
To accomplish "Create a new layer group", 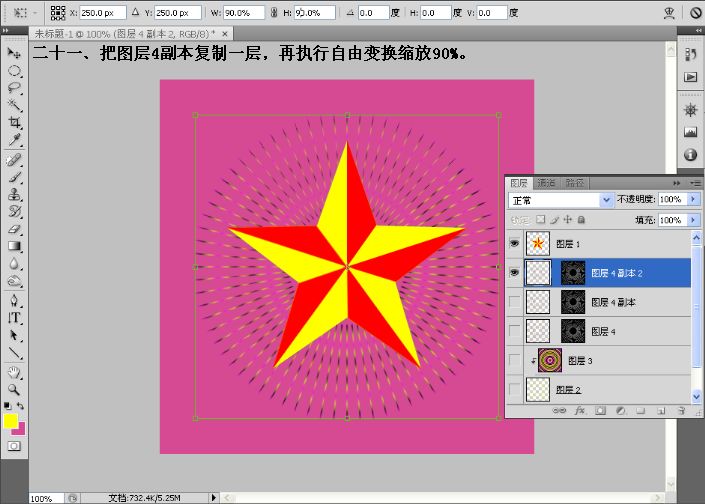I will pyautogui.click(x=641, y=410).
